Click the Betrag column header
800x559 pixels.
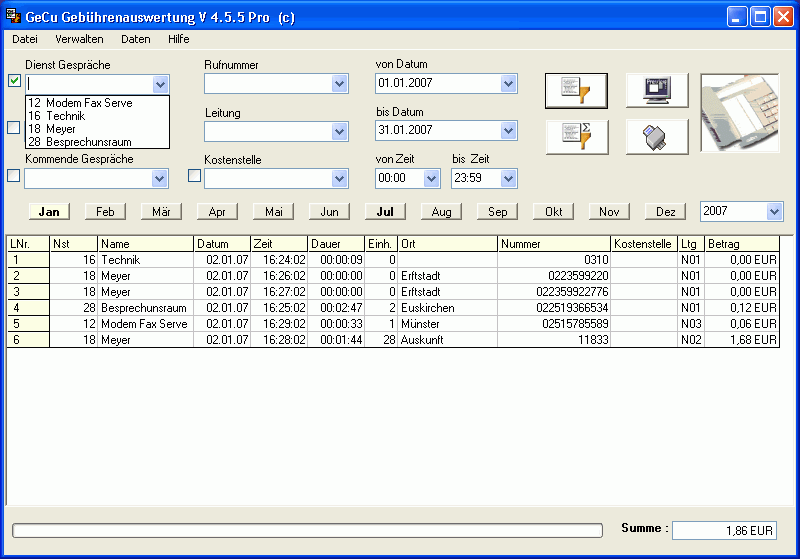click(x=742, y=244)
